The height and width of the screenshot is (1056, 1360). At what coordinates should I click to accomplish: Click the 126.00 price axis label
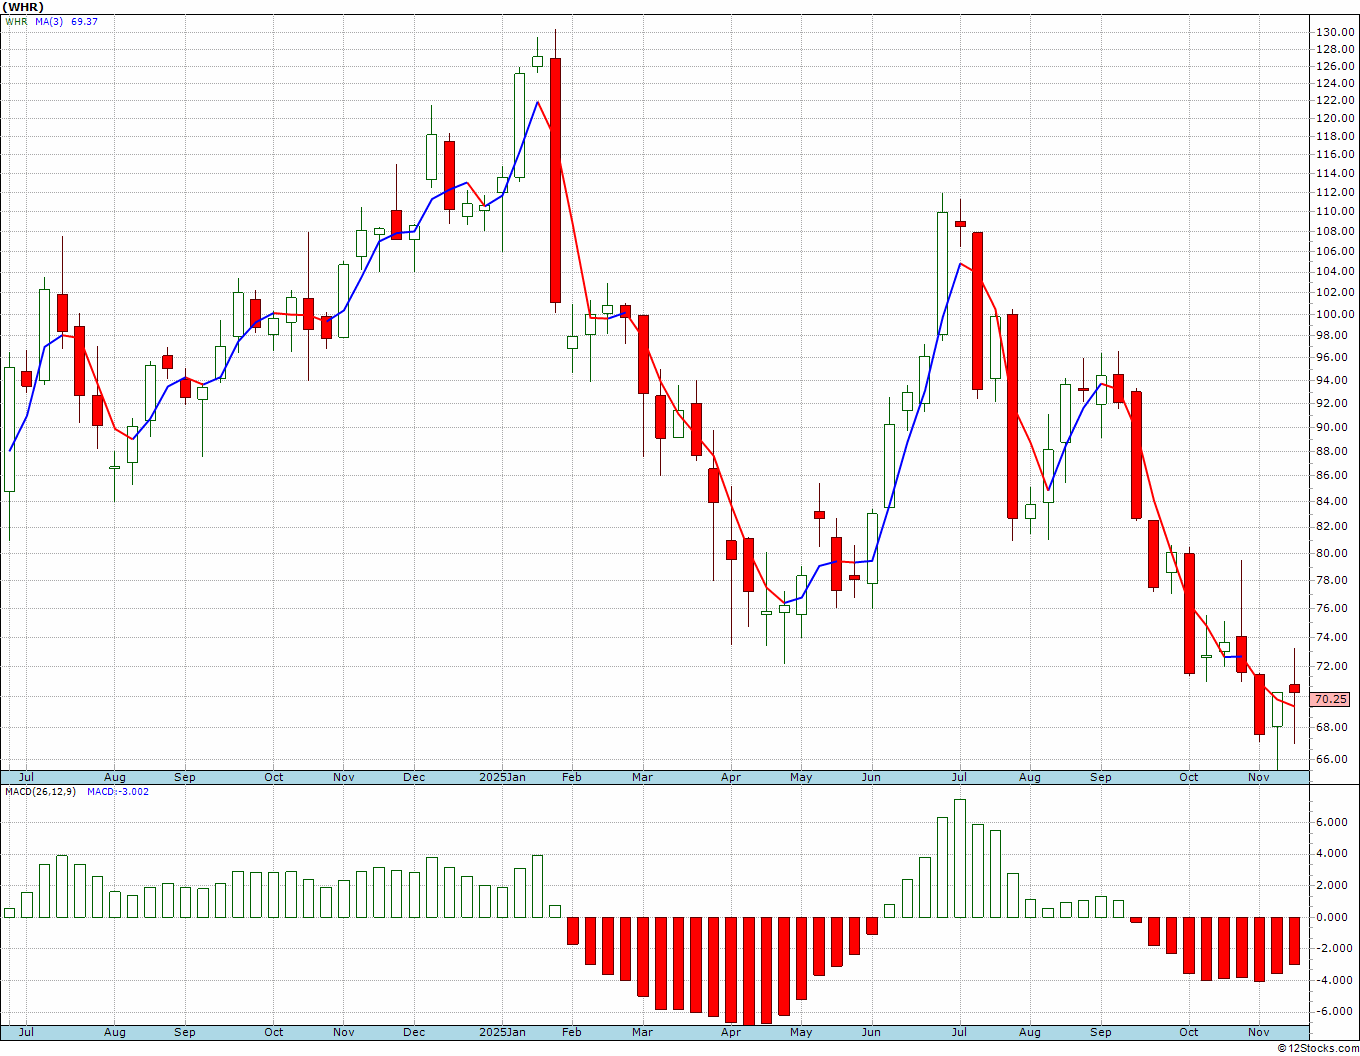pos(1335,66)
